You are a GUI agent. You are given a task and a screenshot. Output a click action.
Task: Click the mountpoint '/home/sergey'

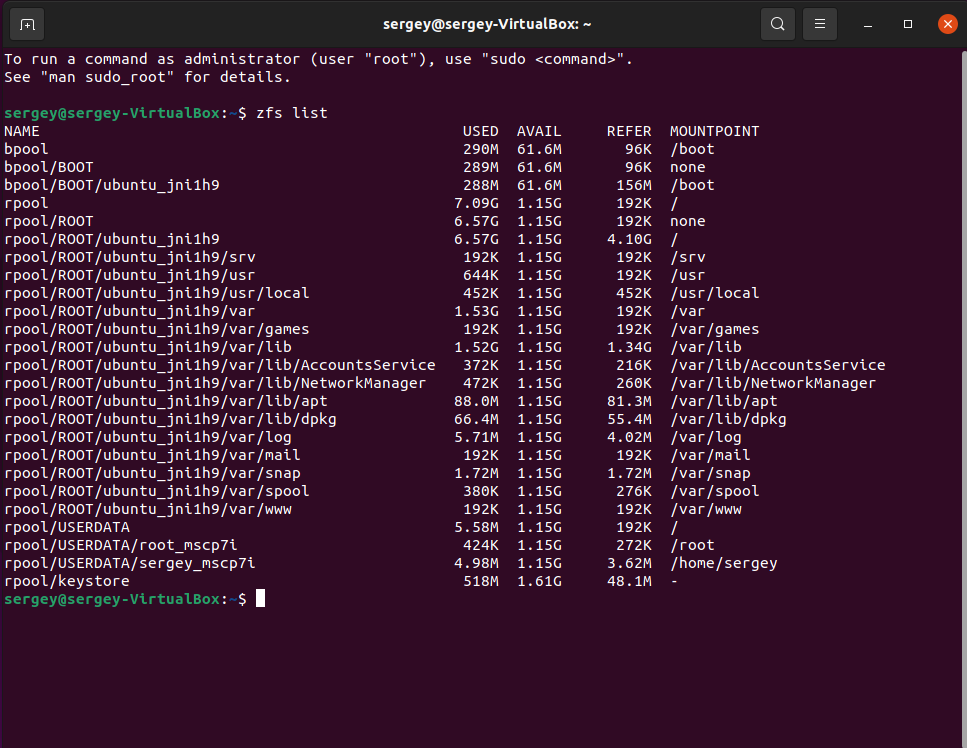(724, 563)
